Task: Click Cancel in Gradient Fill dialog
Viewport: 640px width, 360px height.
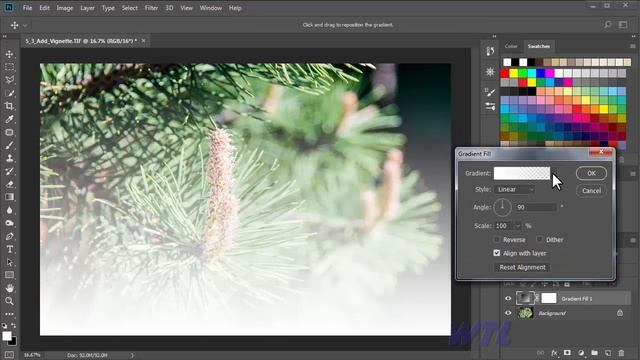Action: tap(591, 191)
